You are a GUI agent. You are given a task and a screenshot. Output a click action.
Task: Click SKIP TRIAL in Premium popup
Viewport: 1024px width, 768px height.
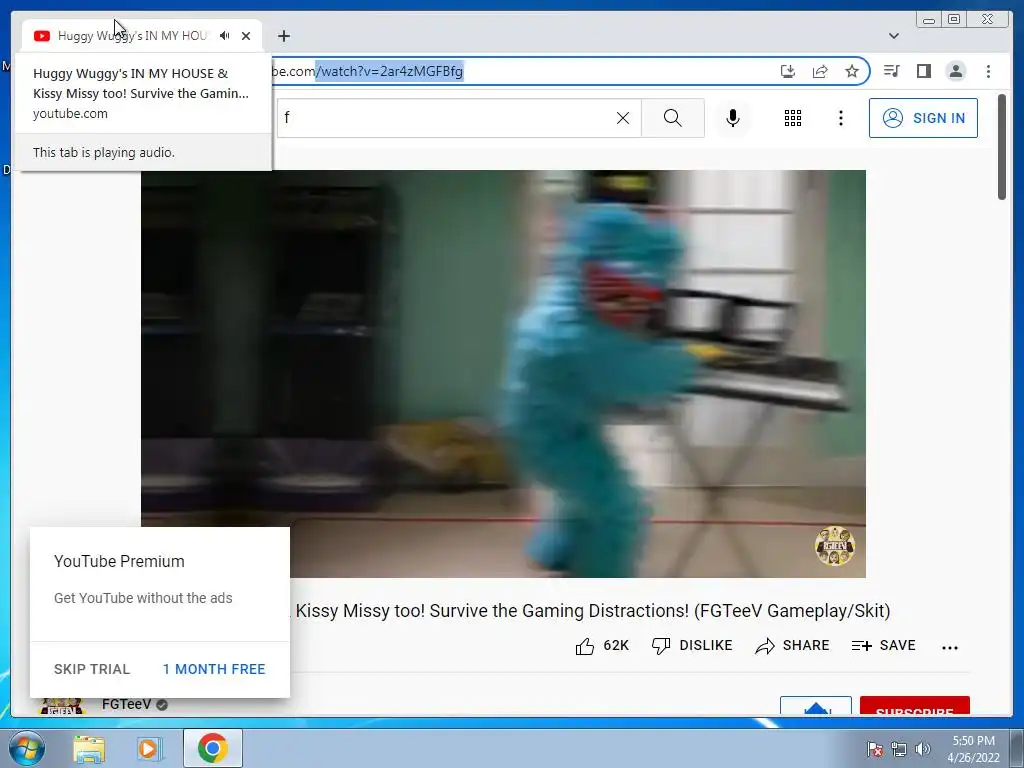pyautogui.click(x=92, y=669)
